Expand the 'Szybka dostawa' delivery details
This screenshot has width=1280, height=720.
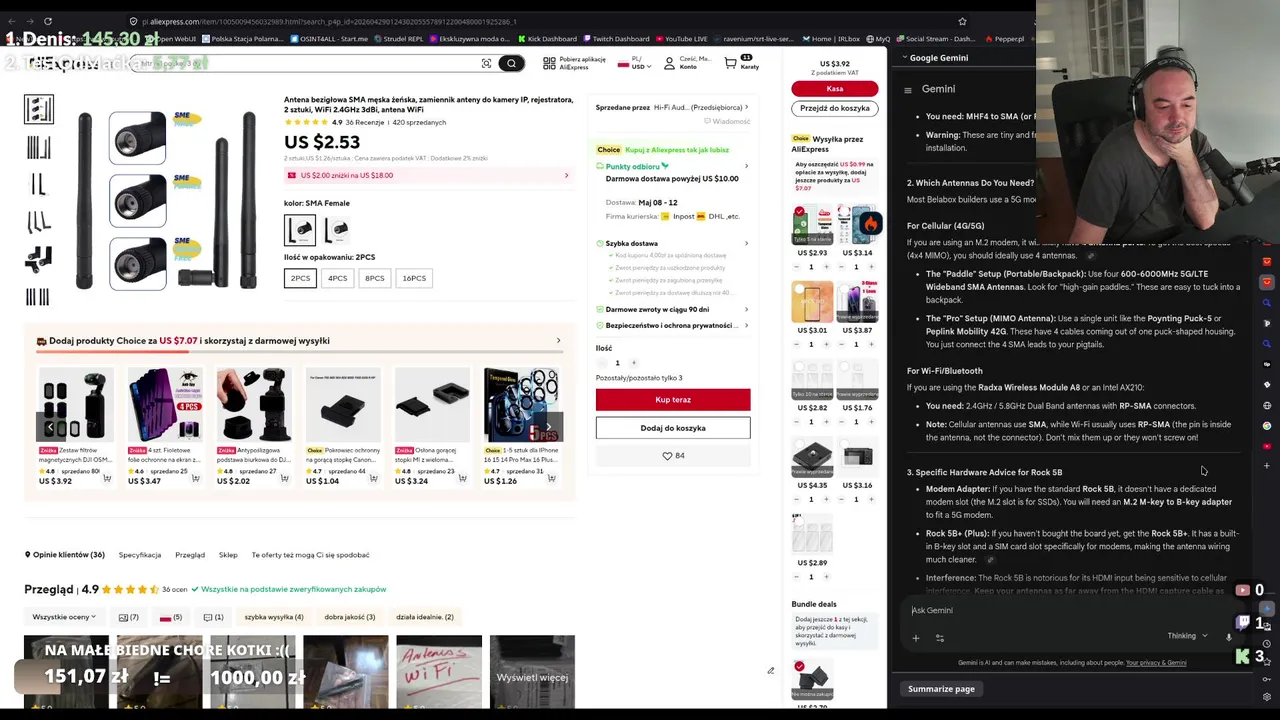pos(672,243)
